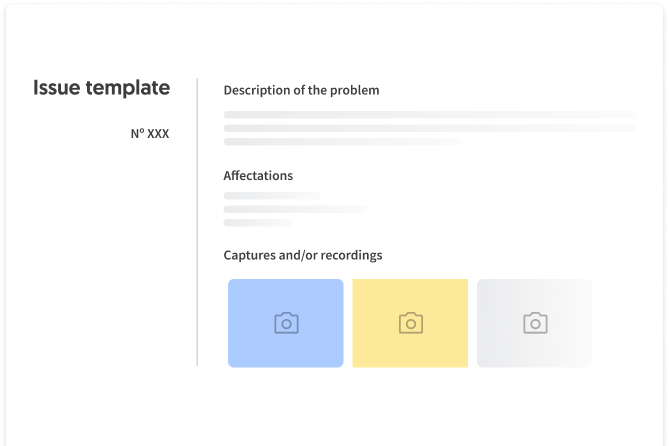
Task: Click the shortest last line under Affectations
Action: (x=259, y=223)
